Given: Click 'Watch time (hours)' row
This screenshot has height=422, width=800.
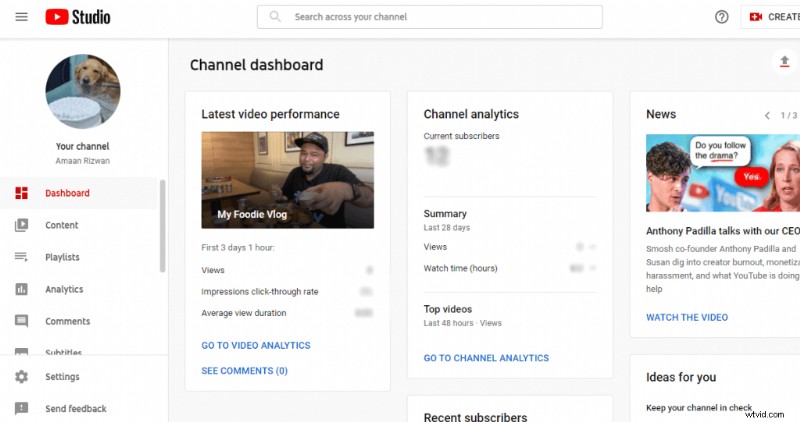Looking at the screenshot, I should [510, 268].
